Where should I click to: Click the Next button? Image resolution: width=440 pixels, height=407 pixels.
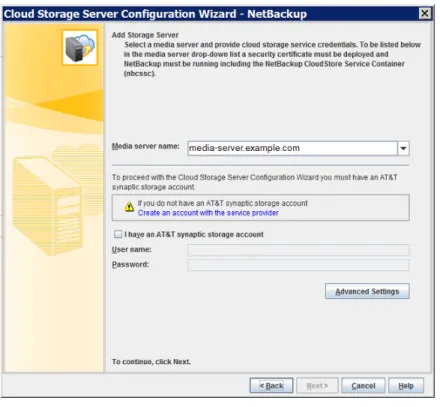317,386
